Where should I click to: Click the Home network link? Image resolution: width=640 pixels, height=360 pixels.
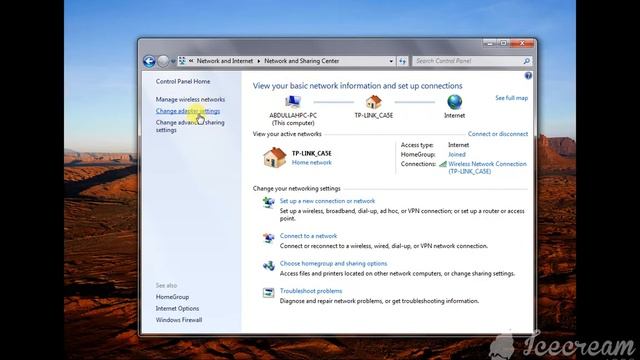[311, 162]
